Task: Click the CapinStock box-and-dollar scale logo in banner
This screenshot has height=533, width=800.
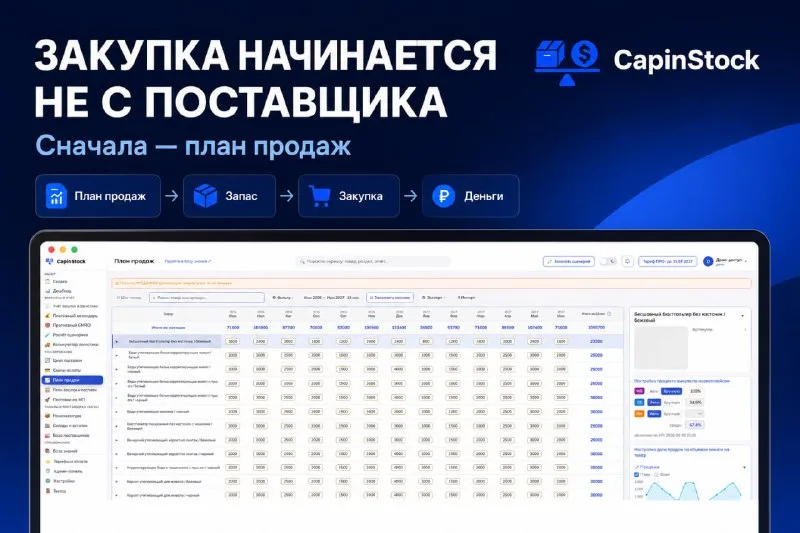Action: click(x=567, y=62)
